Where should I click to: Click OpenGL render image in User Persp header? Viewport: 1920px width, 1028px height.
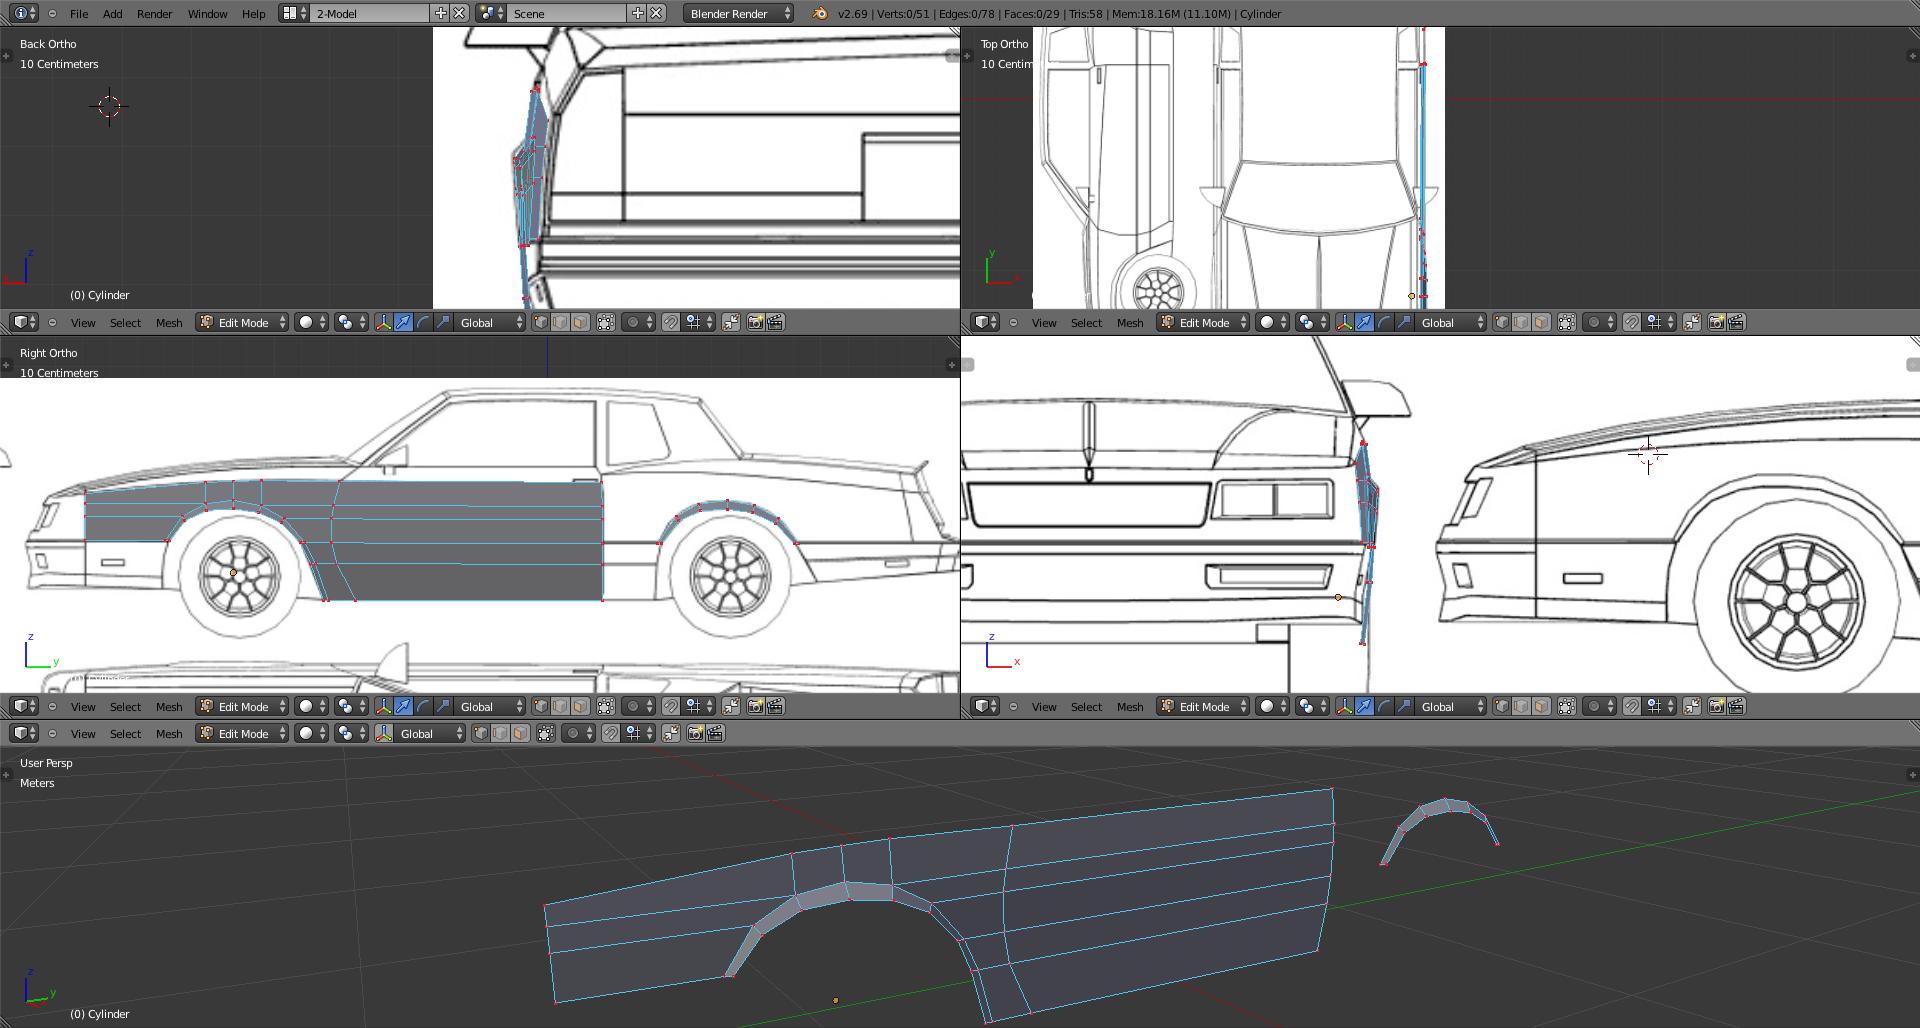[x=695, y=733]
